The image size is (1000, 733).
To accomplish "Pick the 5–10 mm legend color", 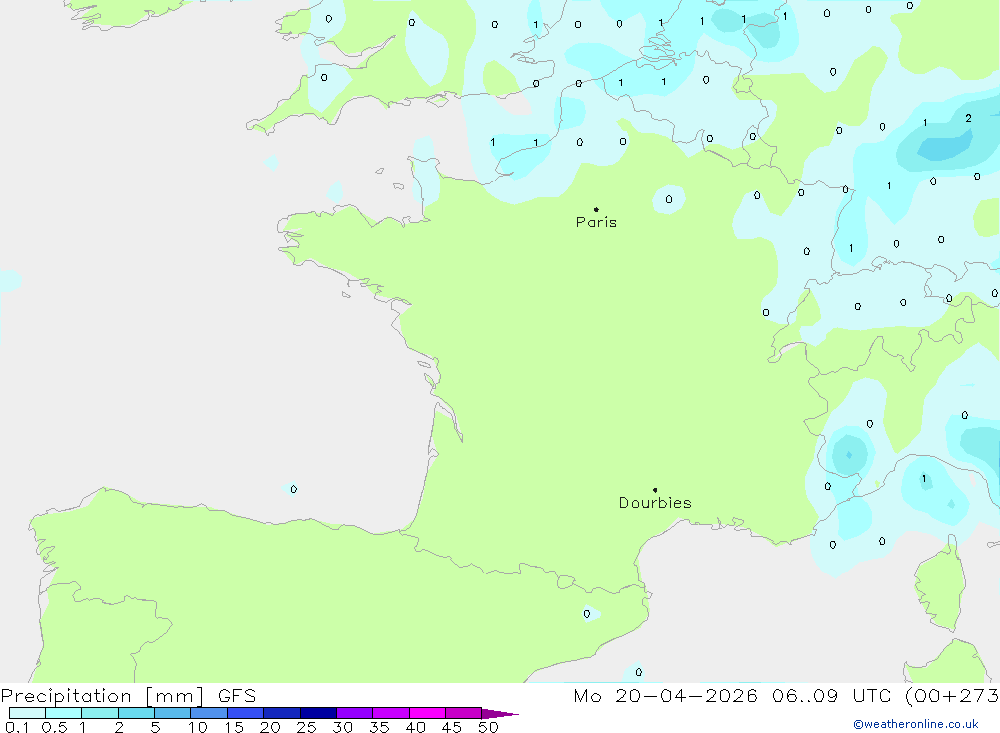I will point(173,713).
